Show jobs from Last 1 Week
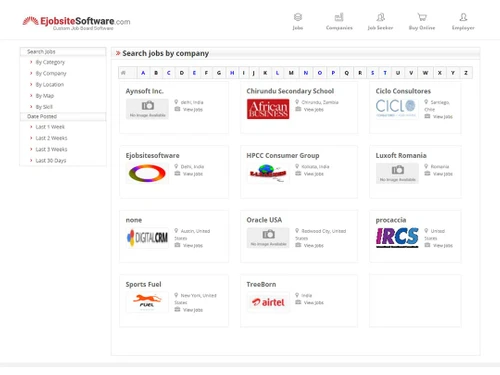 click(50, 127)
